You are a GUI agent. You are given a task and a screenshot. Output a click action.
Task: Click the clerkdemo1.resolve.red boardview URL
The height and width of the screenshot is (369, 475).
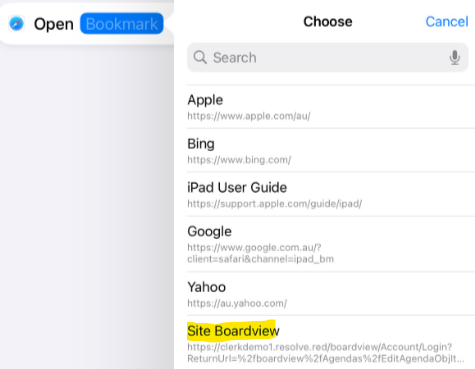click(326, 353)
